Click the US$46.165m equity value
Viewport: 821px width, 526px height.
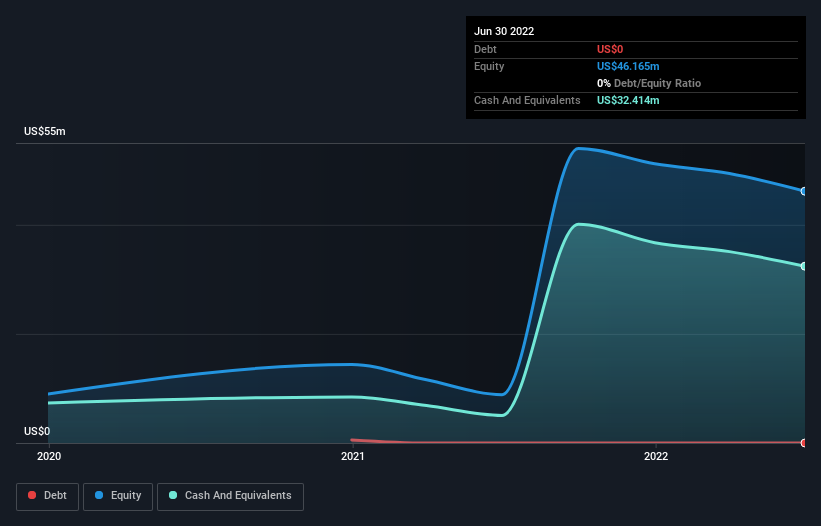(x=628, y=66)
